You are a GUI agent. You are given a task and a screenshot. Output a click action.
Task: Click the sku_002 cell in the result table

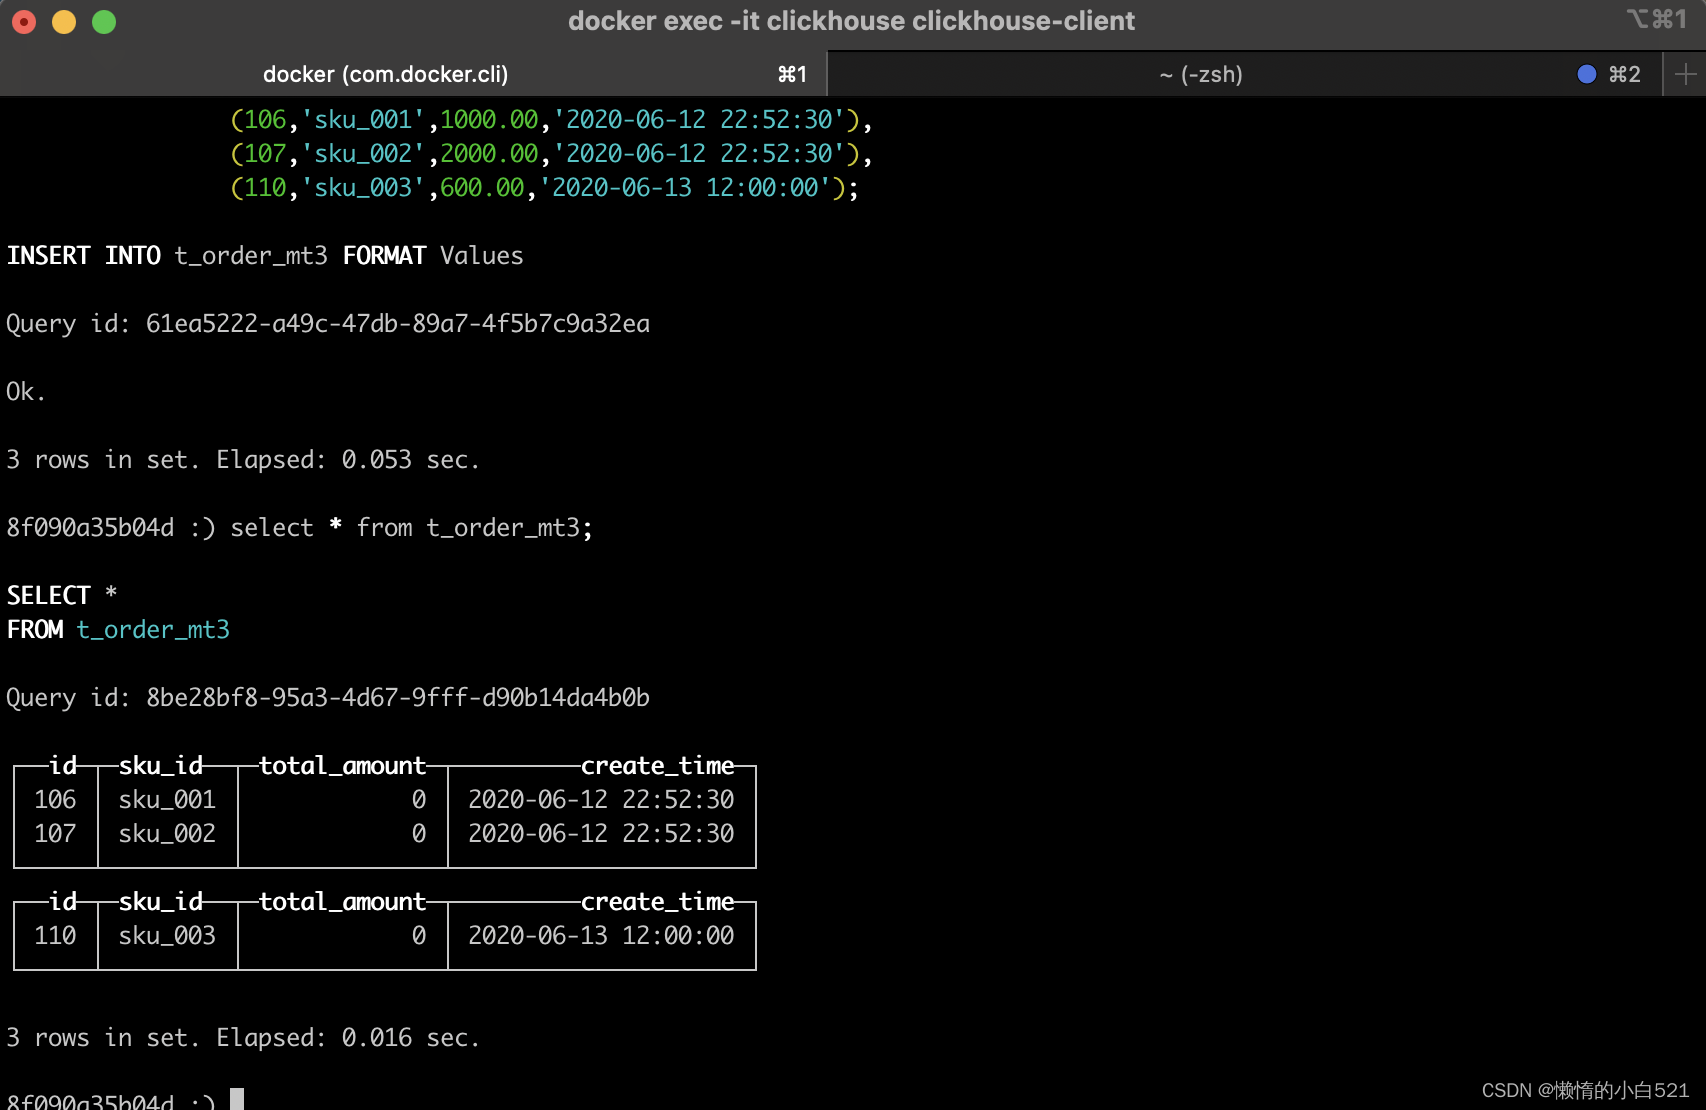(x=167, y=834)
